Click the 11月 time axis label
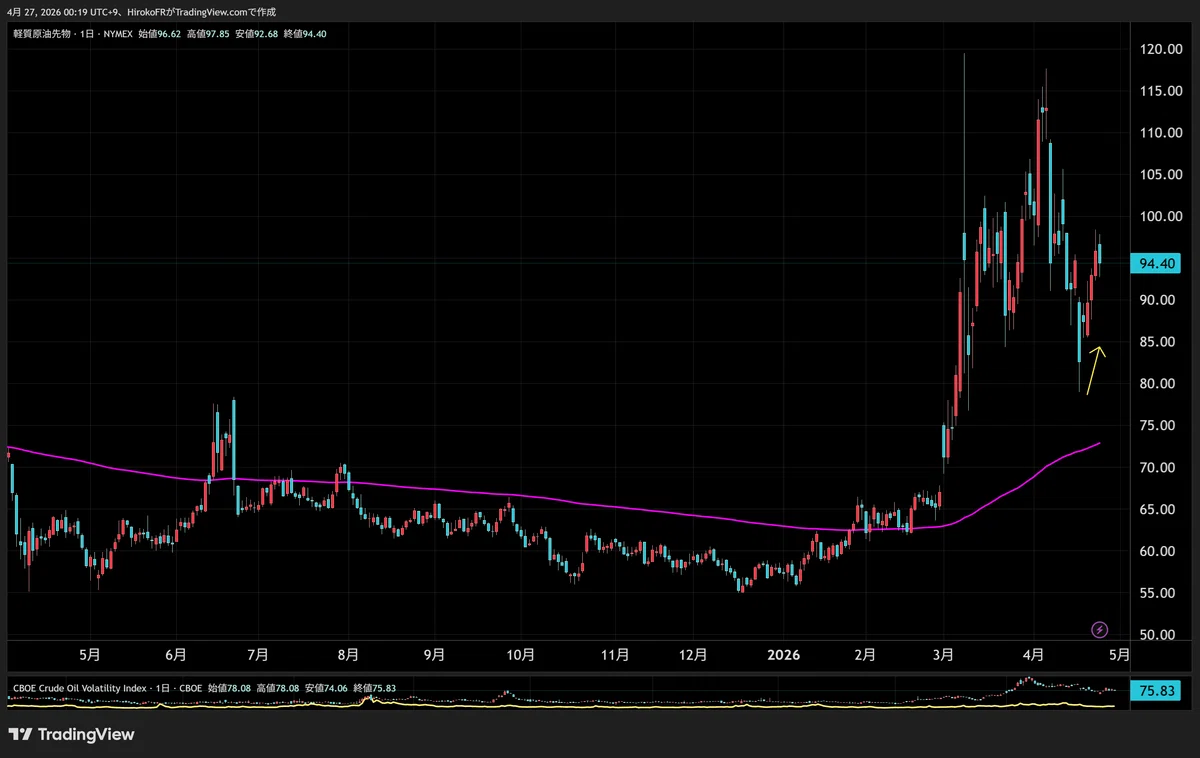The image size is (1200, 758). click(x=615, y=656)
